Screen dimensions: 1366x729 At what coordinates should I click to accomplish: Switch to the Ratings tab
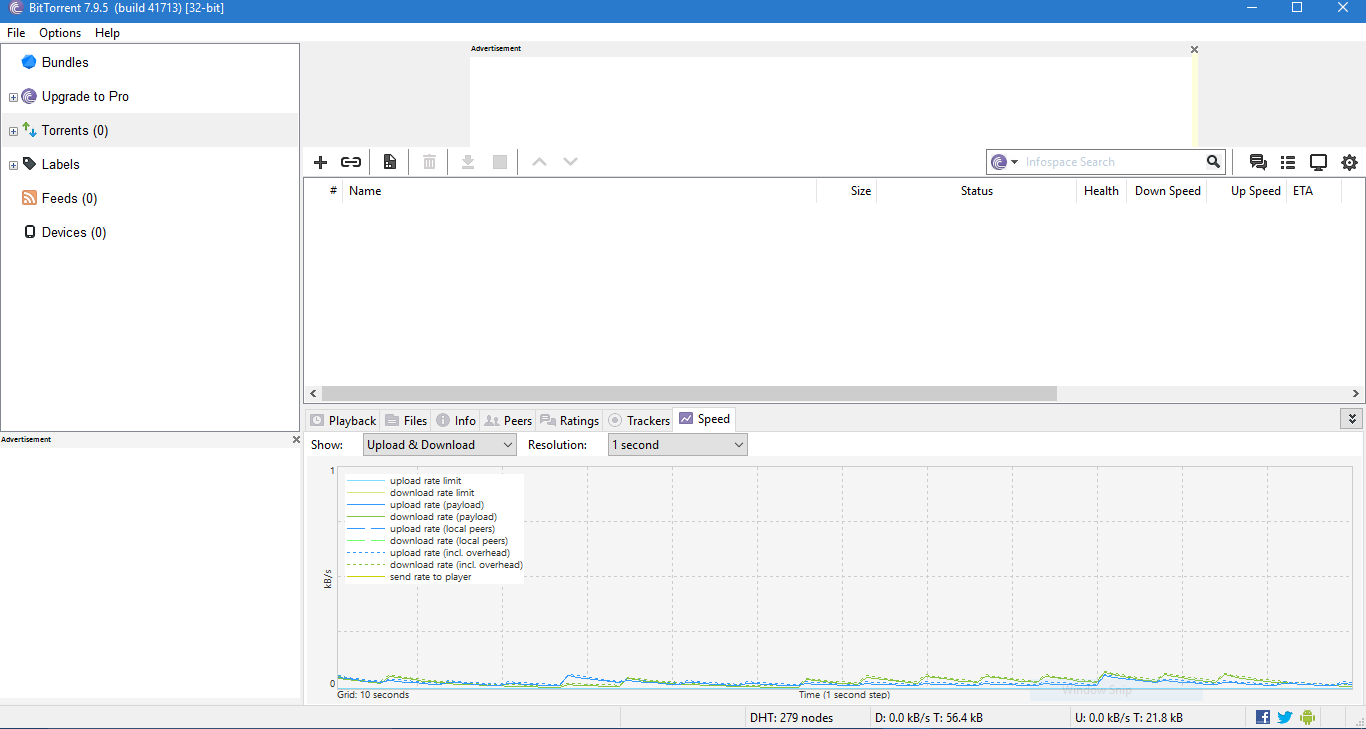(569, 420)
